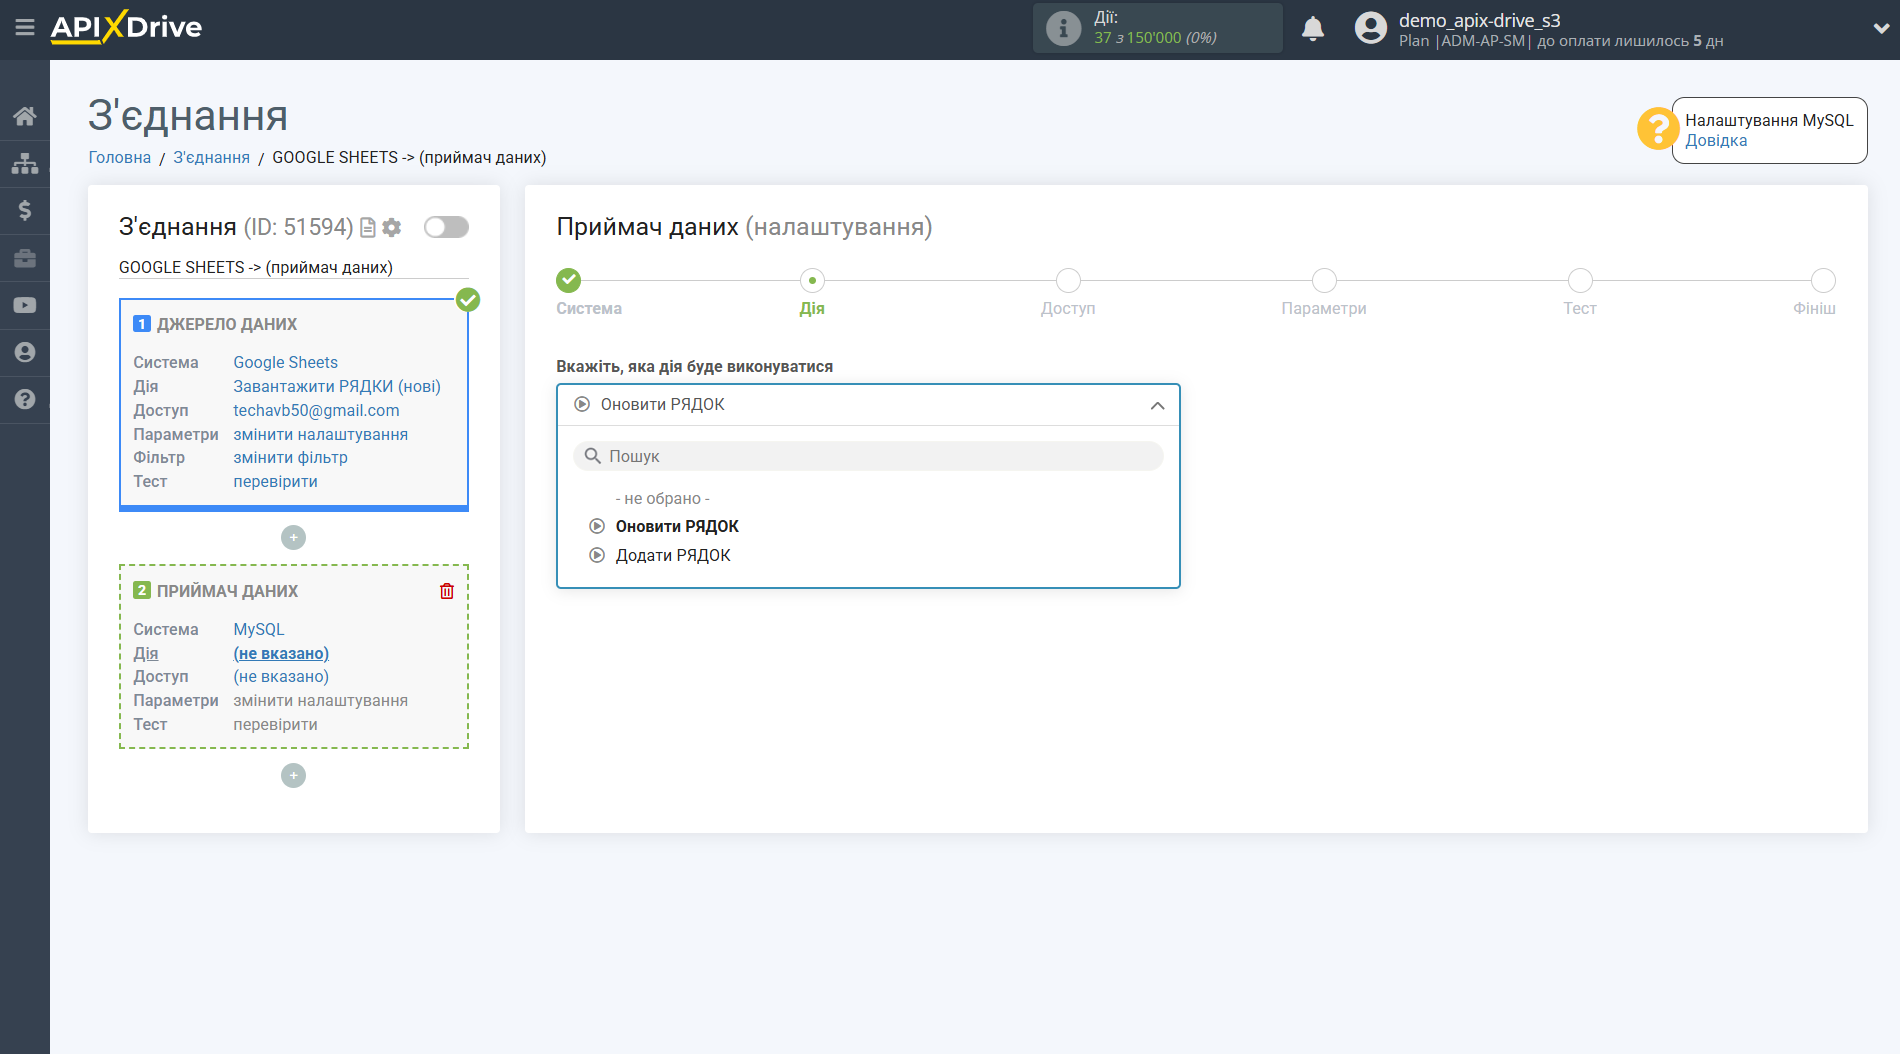Click the Головна breadcrumb link
1900x1054 pixels.
(x=120, y=157)
